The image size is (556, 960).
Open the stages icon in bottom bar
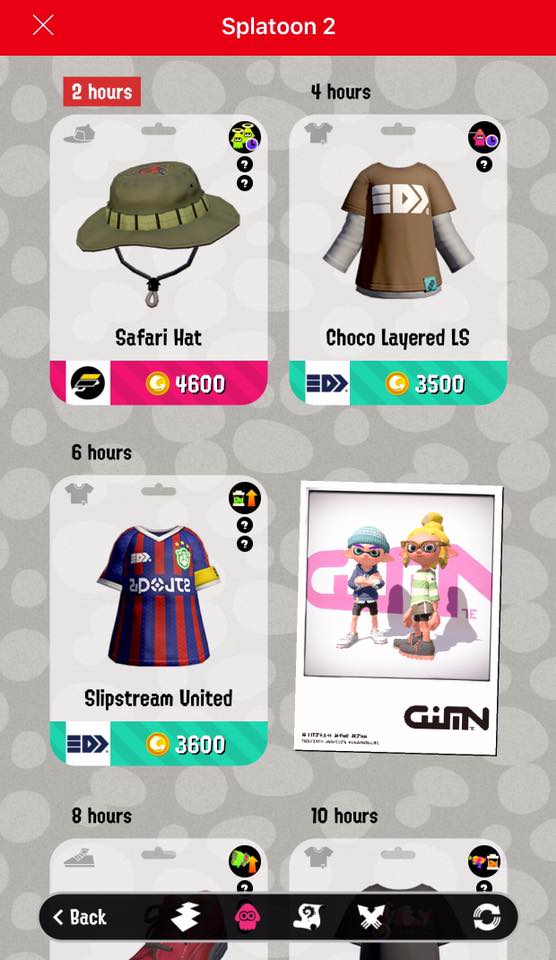(186, 917)
